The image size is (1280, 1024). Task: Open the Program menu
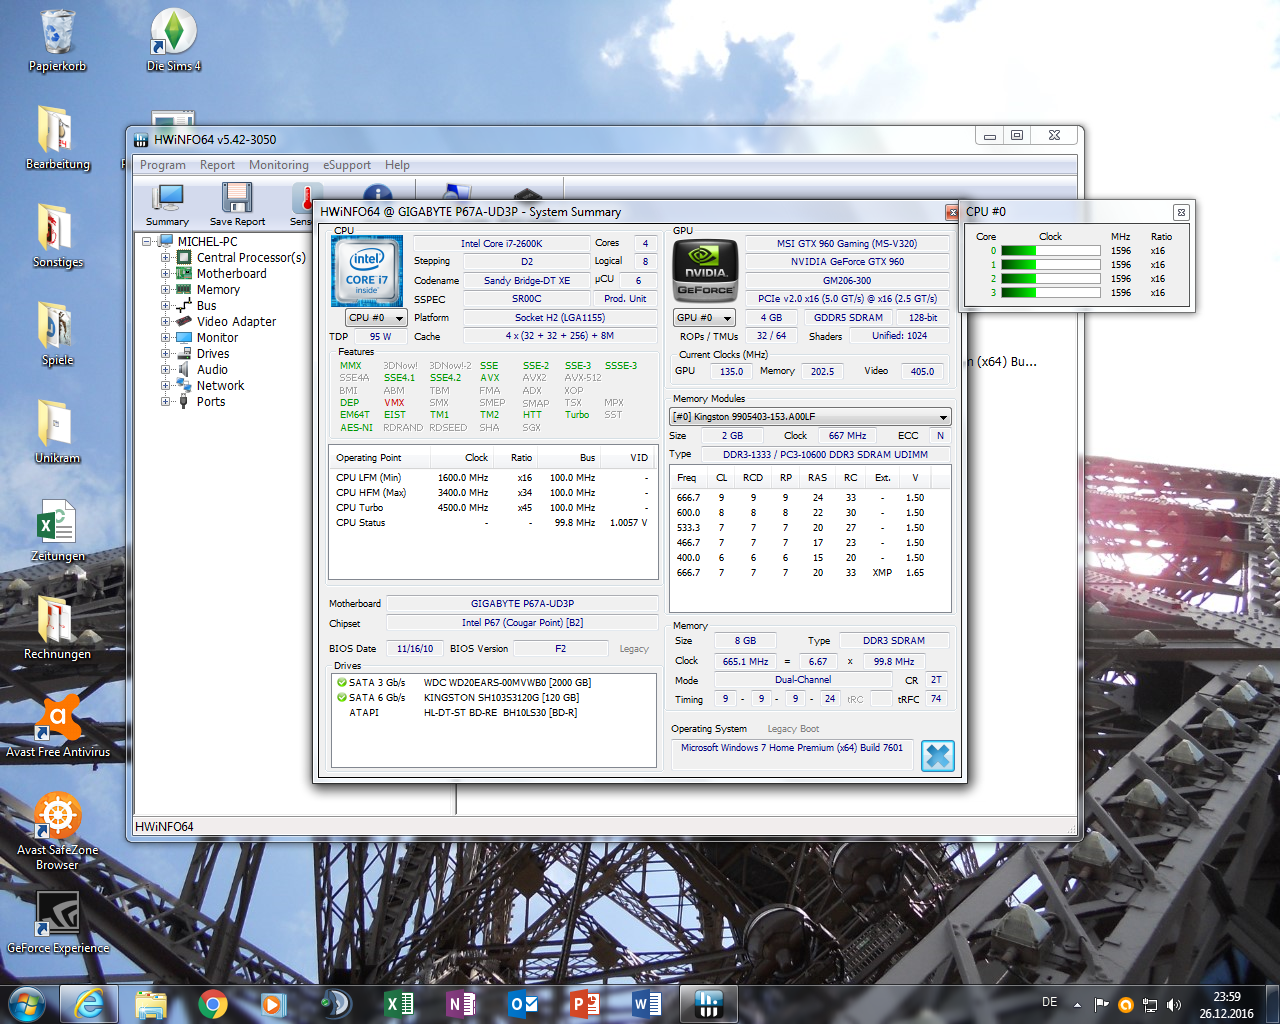point(163,165)
